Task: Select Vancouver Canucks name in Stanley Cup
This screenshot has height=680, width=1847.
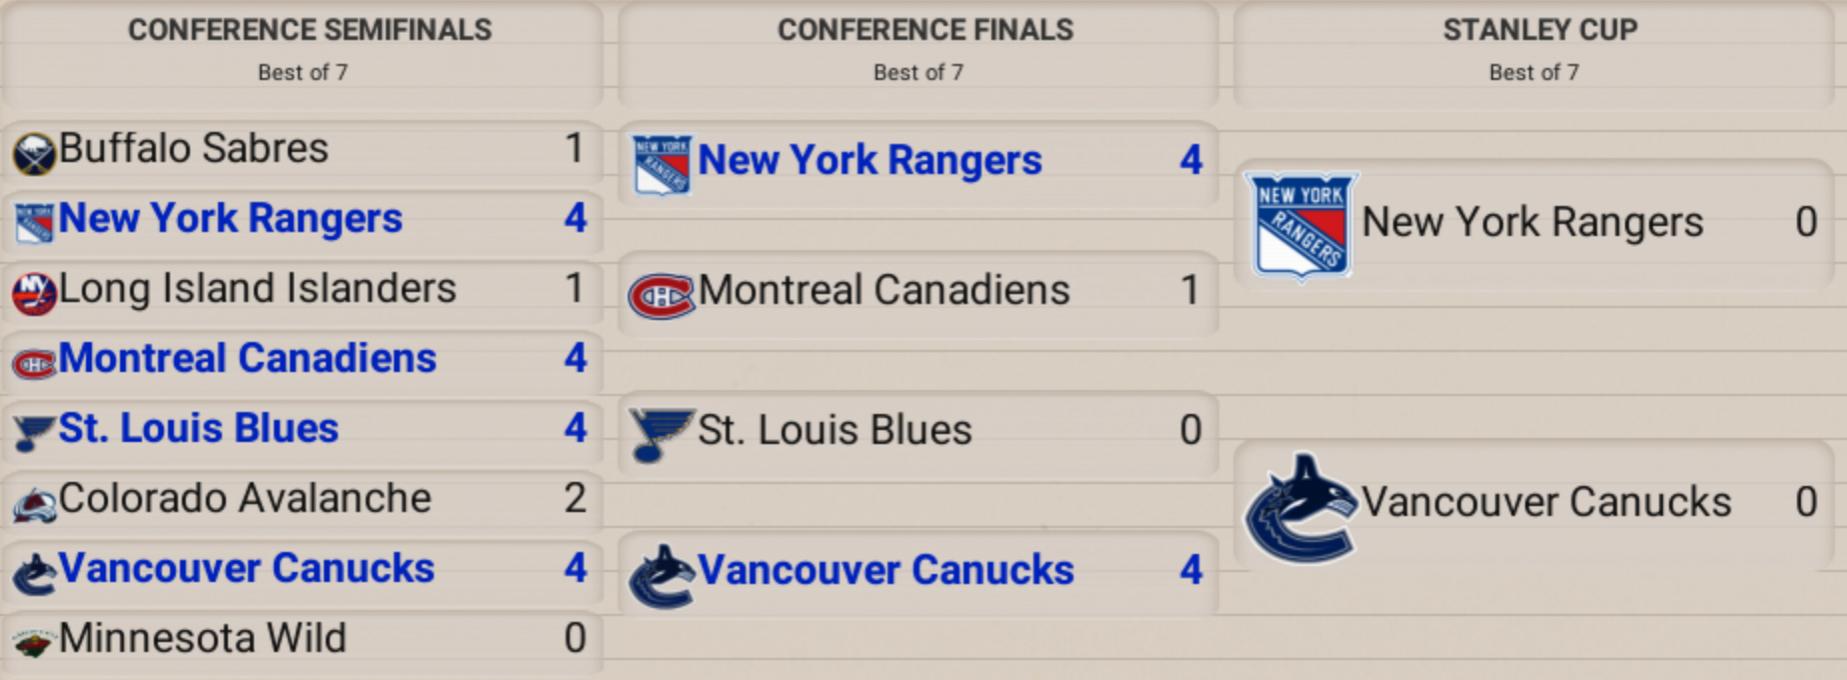Action: click(1546, 503)
